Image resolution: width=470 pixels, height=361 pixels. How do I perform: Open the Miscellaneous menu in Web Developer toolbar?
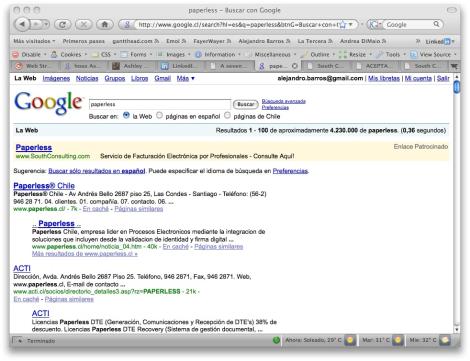[x=271, y=54]
